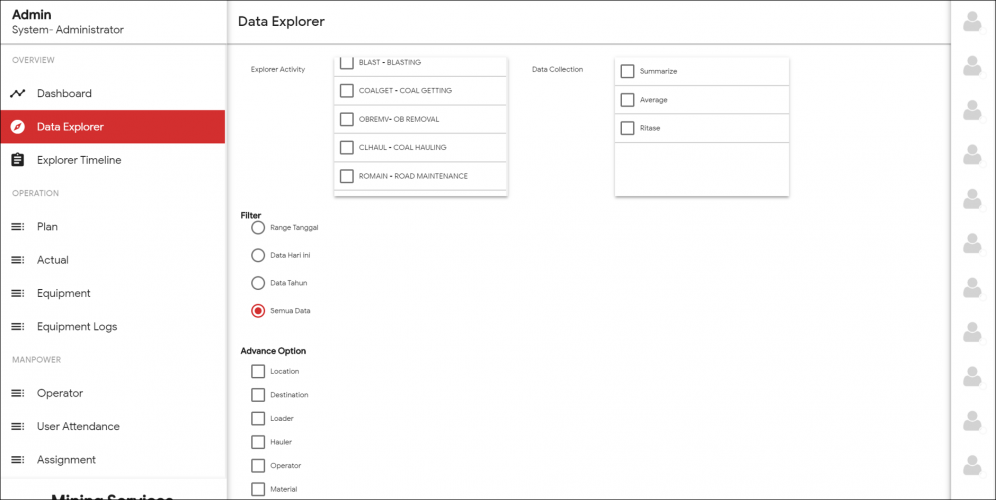Viewport: 996px width, 500px height.
Task: Choose the Data Hari ini radio button
Action: 258,255
